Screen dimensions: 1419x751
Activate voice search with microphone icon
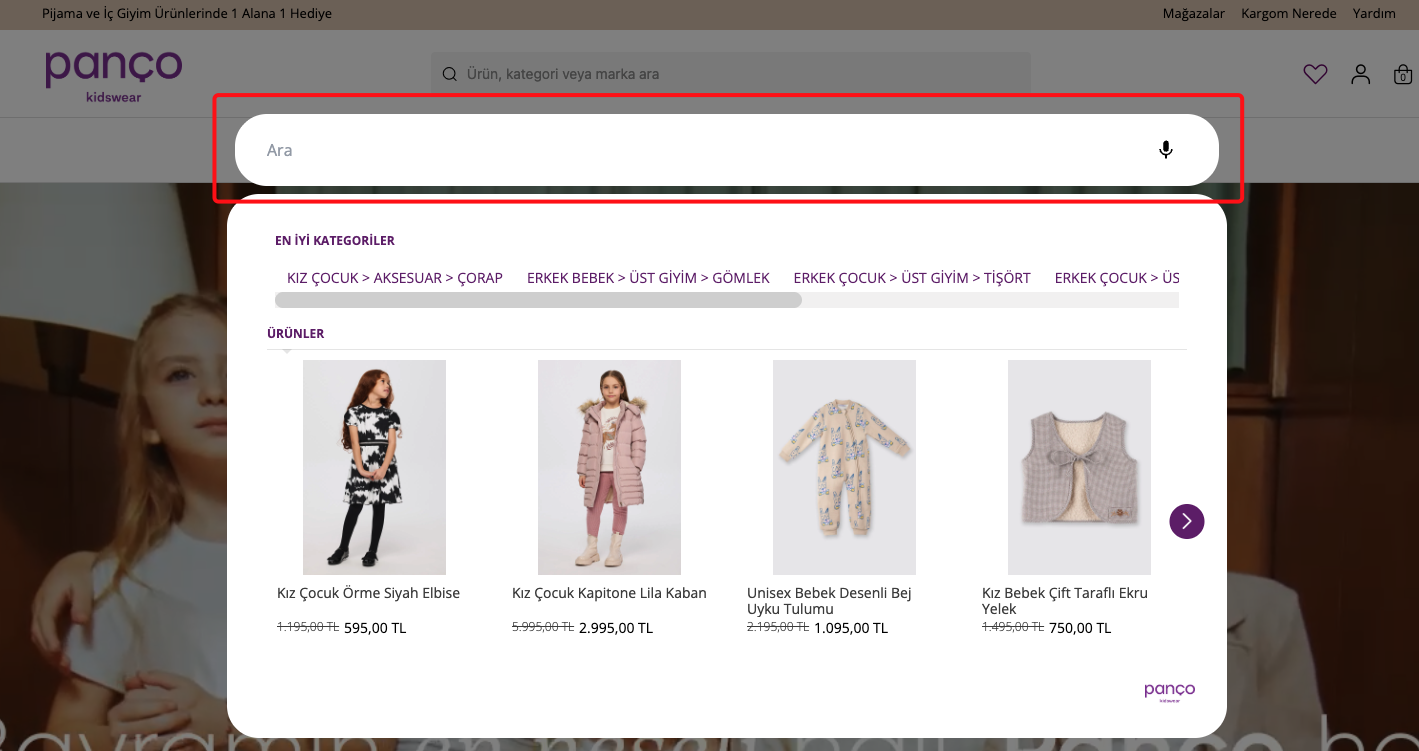coord(1165,149)
